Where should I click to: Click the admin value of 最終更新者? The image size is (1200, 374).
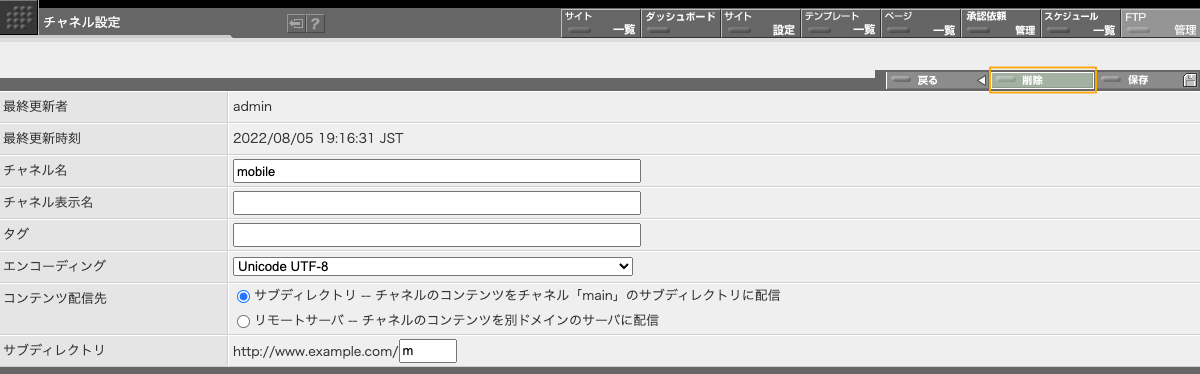pyautogui.click(x=253, y=106)
